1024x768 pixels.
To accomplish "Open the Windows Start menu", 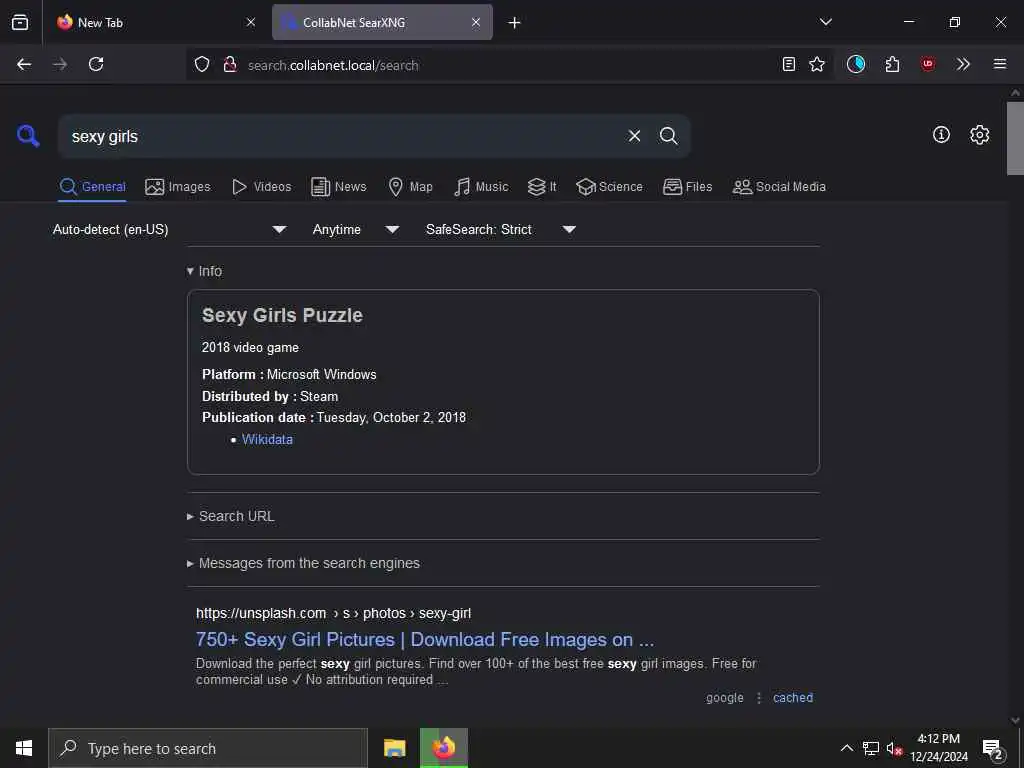I will (x=24, y=748).
